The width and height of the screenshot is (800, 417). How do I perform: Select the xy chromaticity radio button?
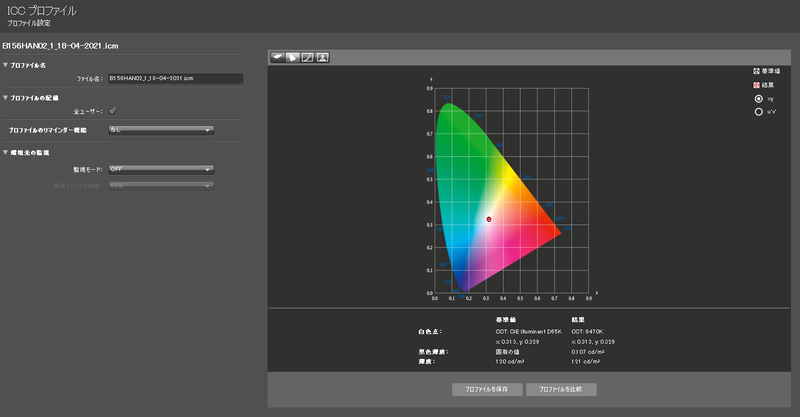(759, 99)
